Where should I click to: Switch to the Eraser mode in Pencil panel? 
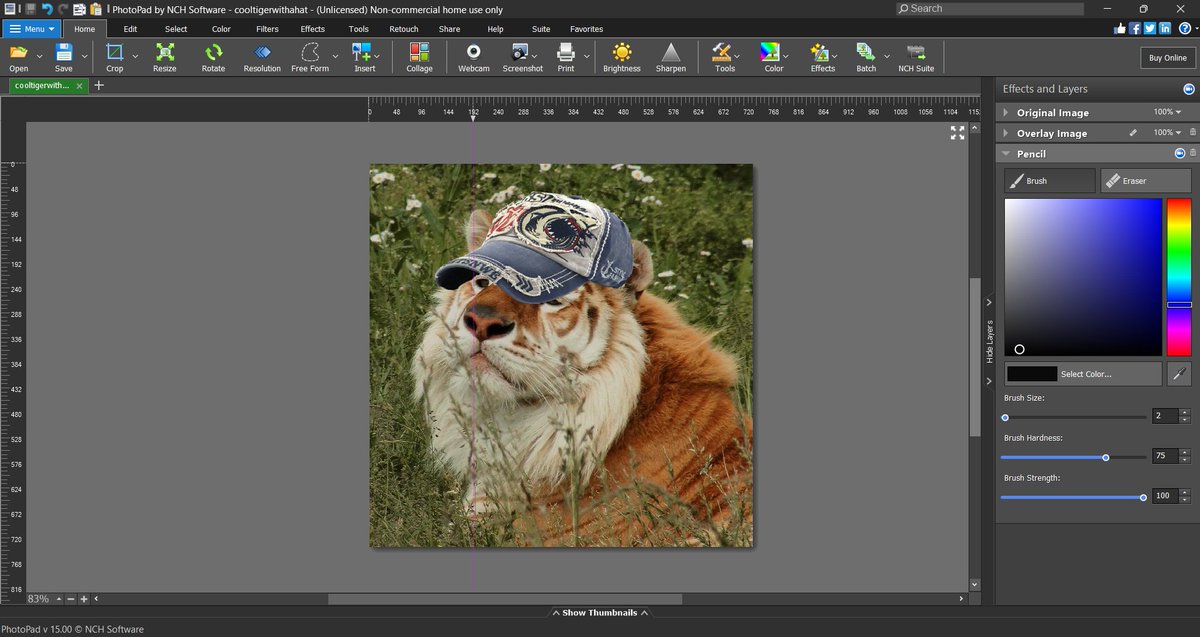click(1144, 180)
